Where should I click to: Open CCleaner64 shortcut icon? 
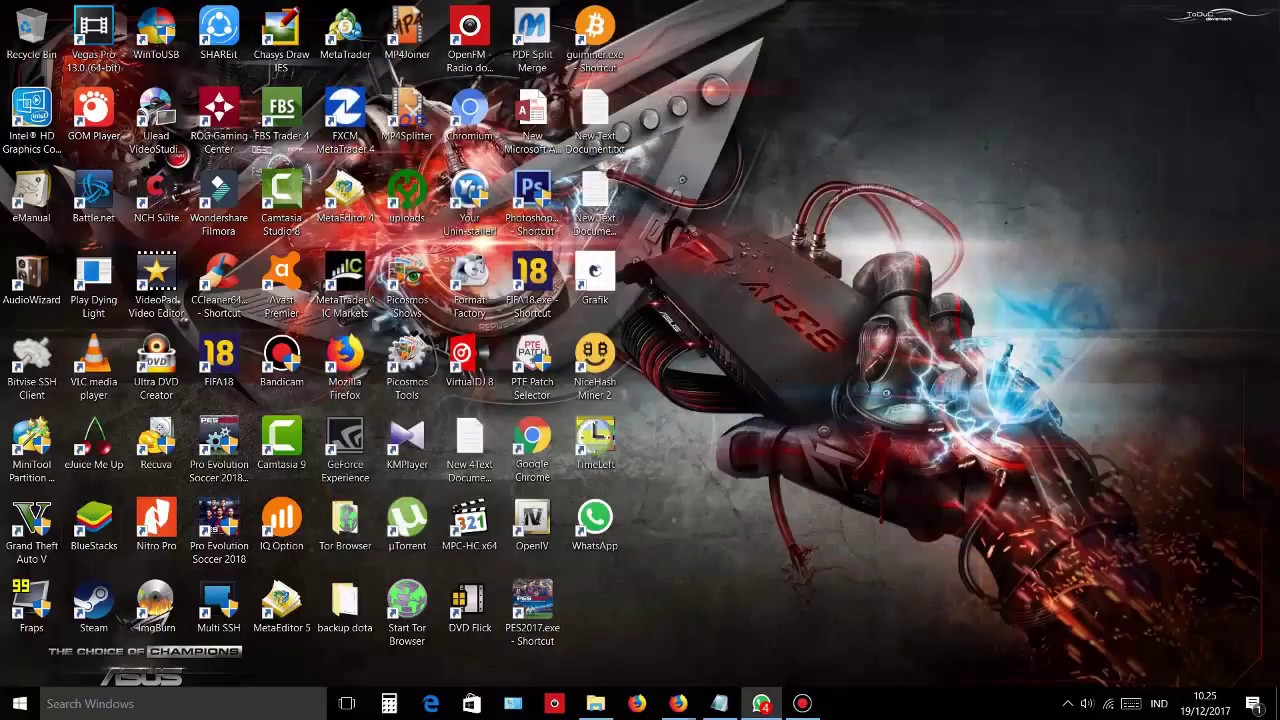click(x=218, y=285)
